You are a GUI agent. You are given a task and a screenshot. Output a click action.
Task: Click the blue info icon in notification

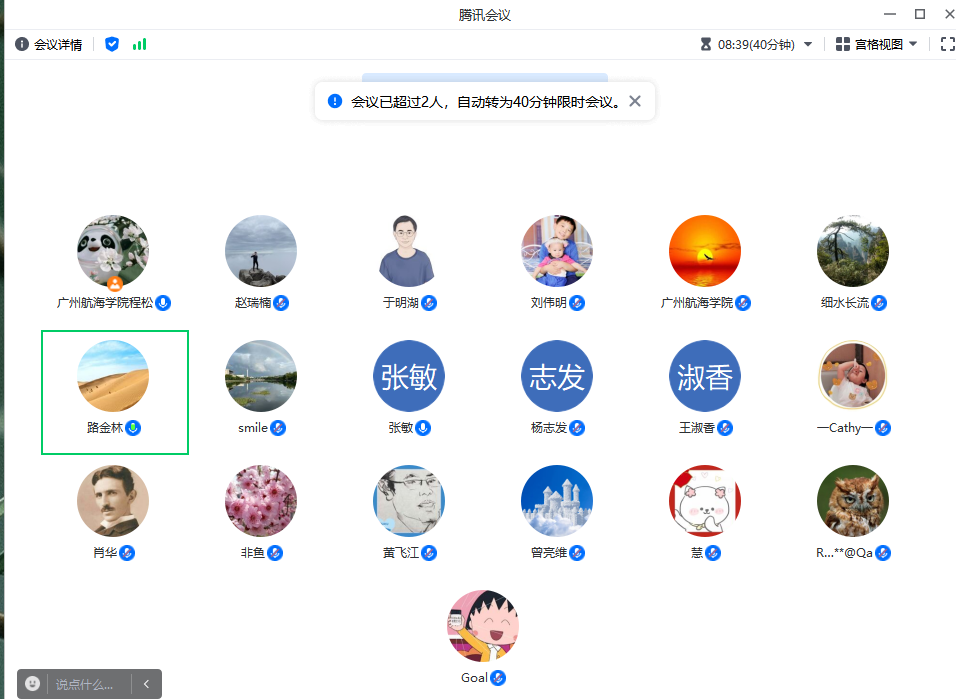pyautogui.click(x=335, y=101)
